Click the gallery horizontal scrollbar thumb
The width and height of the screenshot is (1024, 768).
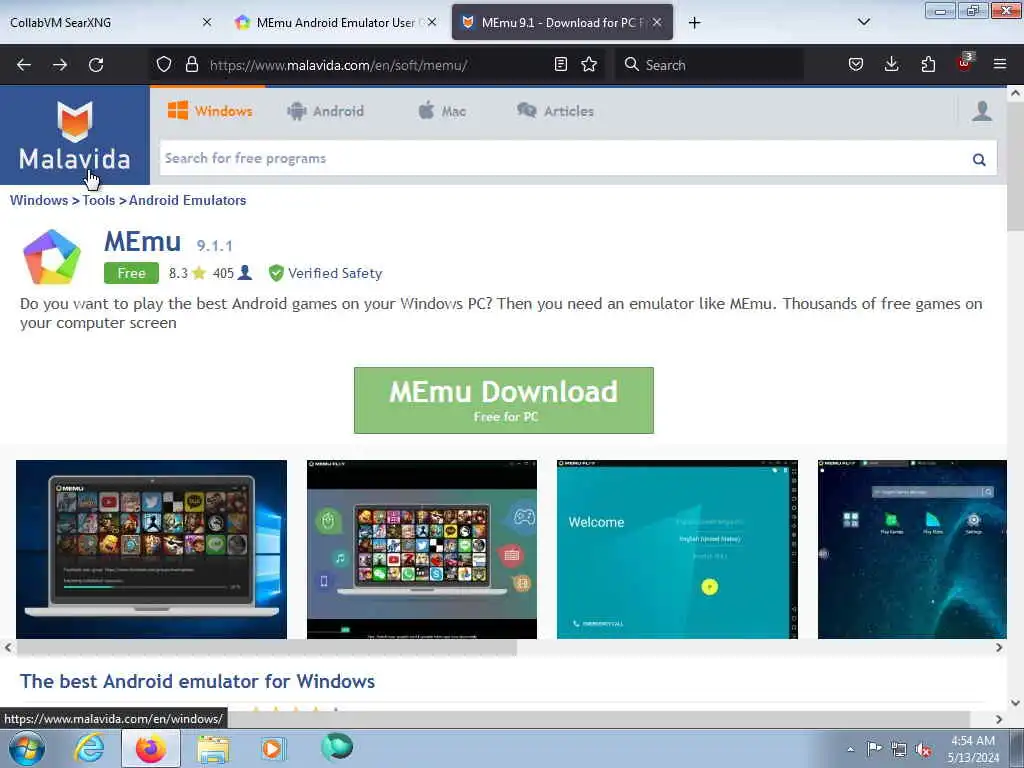coord(266,648)
